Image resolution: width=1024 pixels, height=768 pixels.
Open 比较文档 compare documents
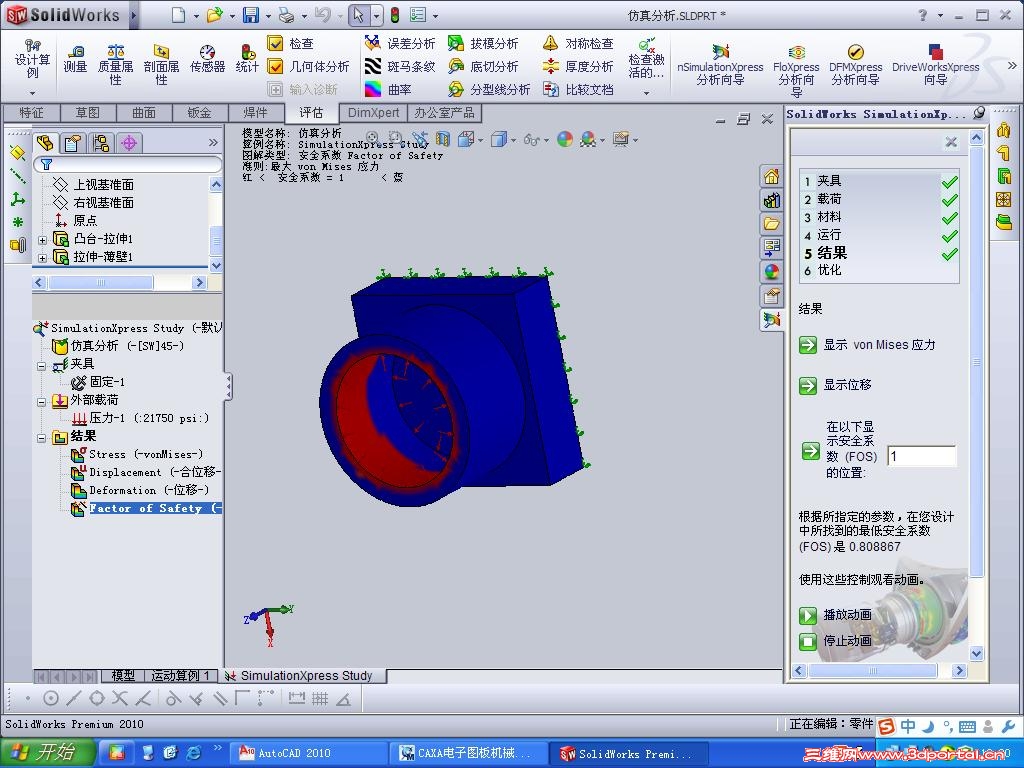pos(579,89)
